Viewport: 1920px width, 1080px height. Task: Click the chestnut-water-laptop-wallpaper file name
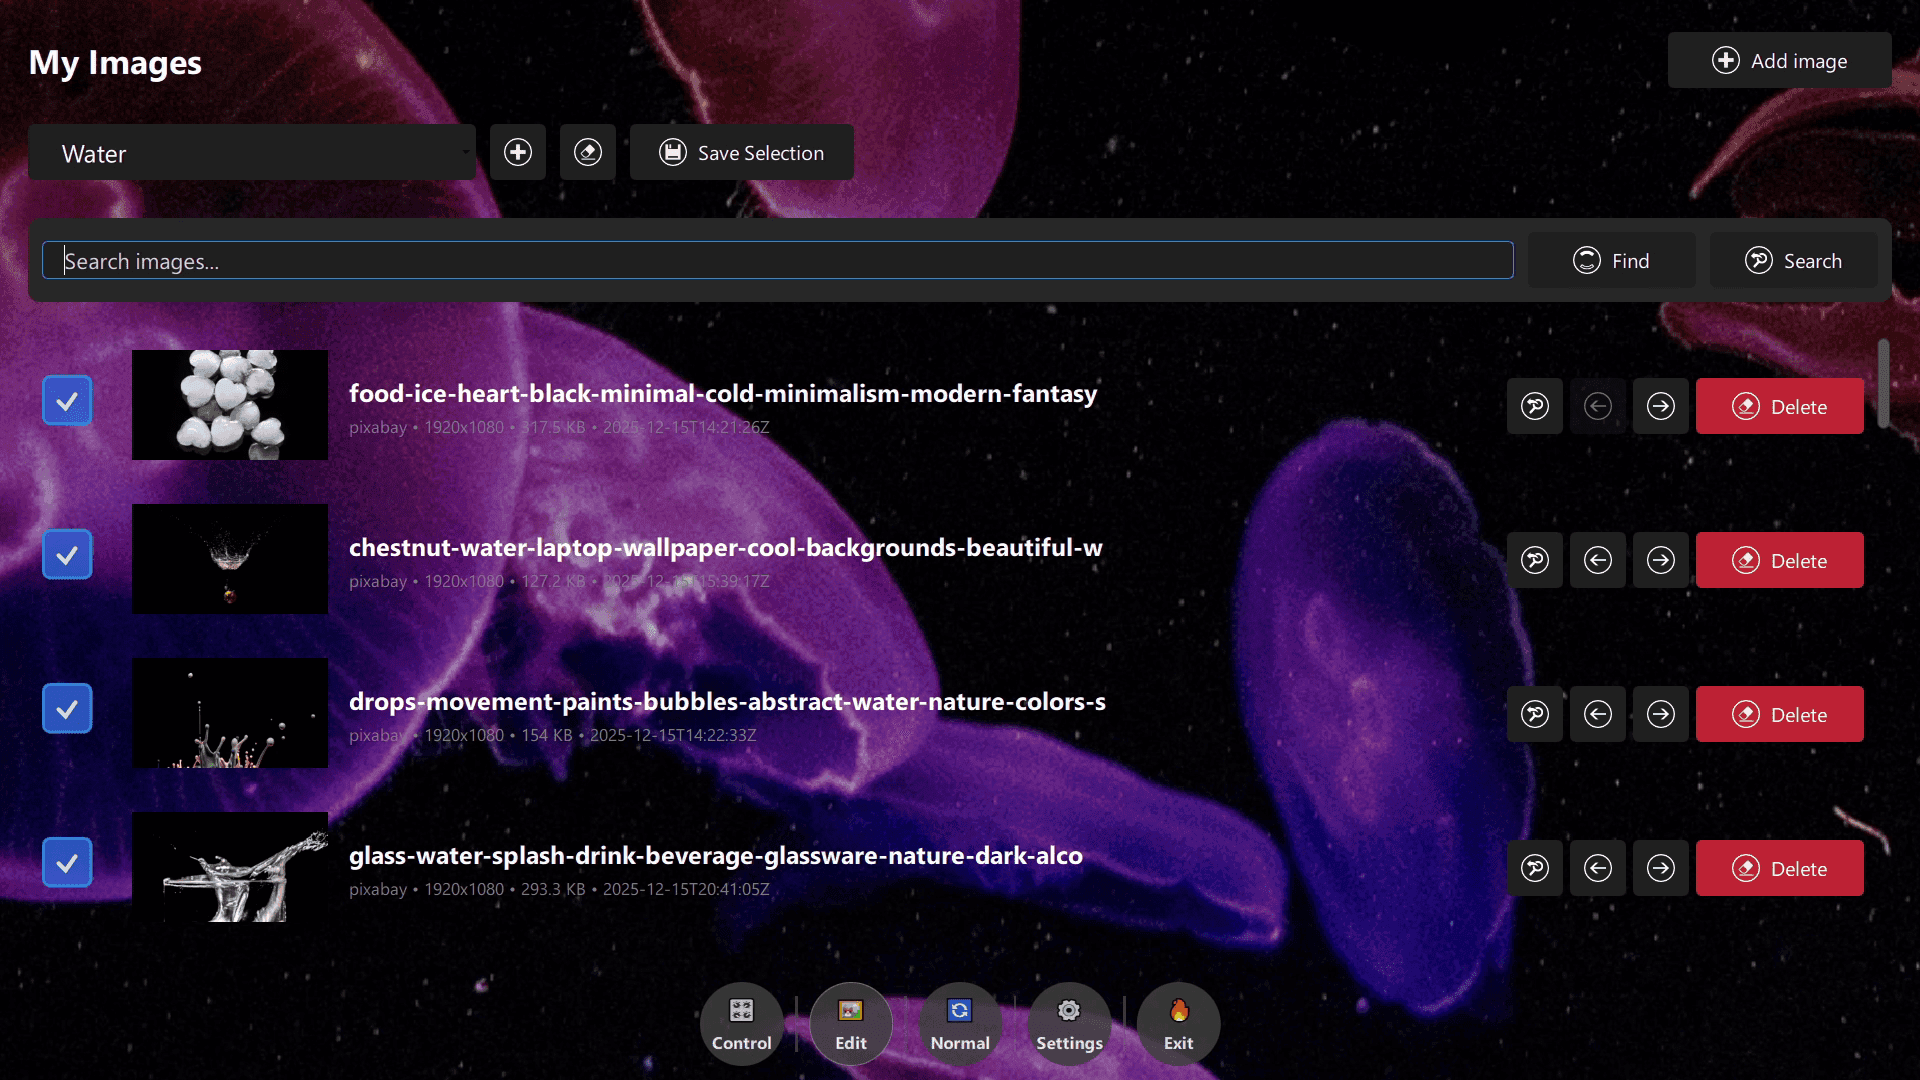tap(726, 547)
